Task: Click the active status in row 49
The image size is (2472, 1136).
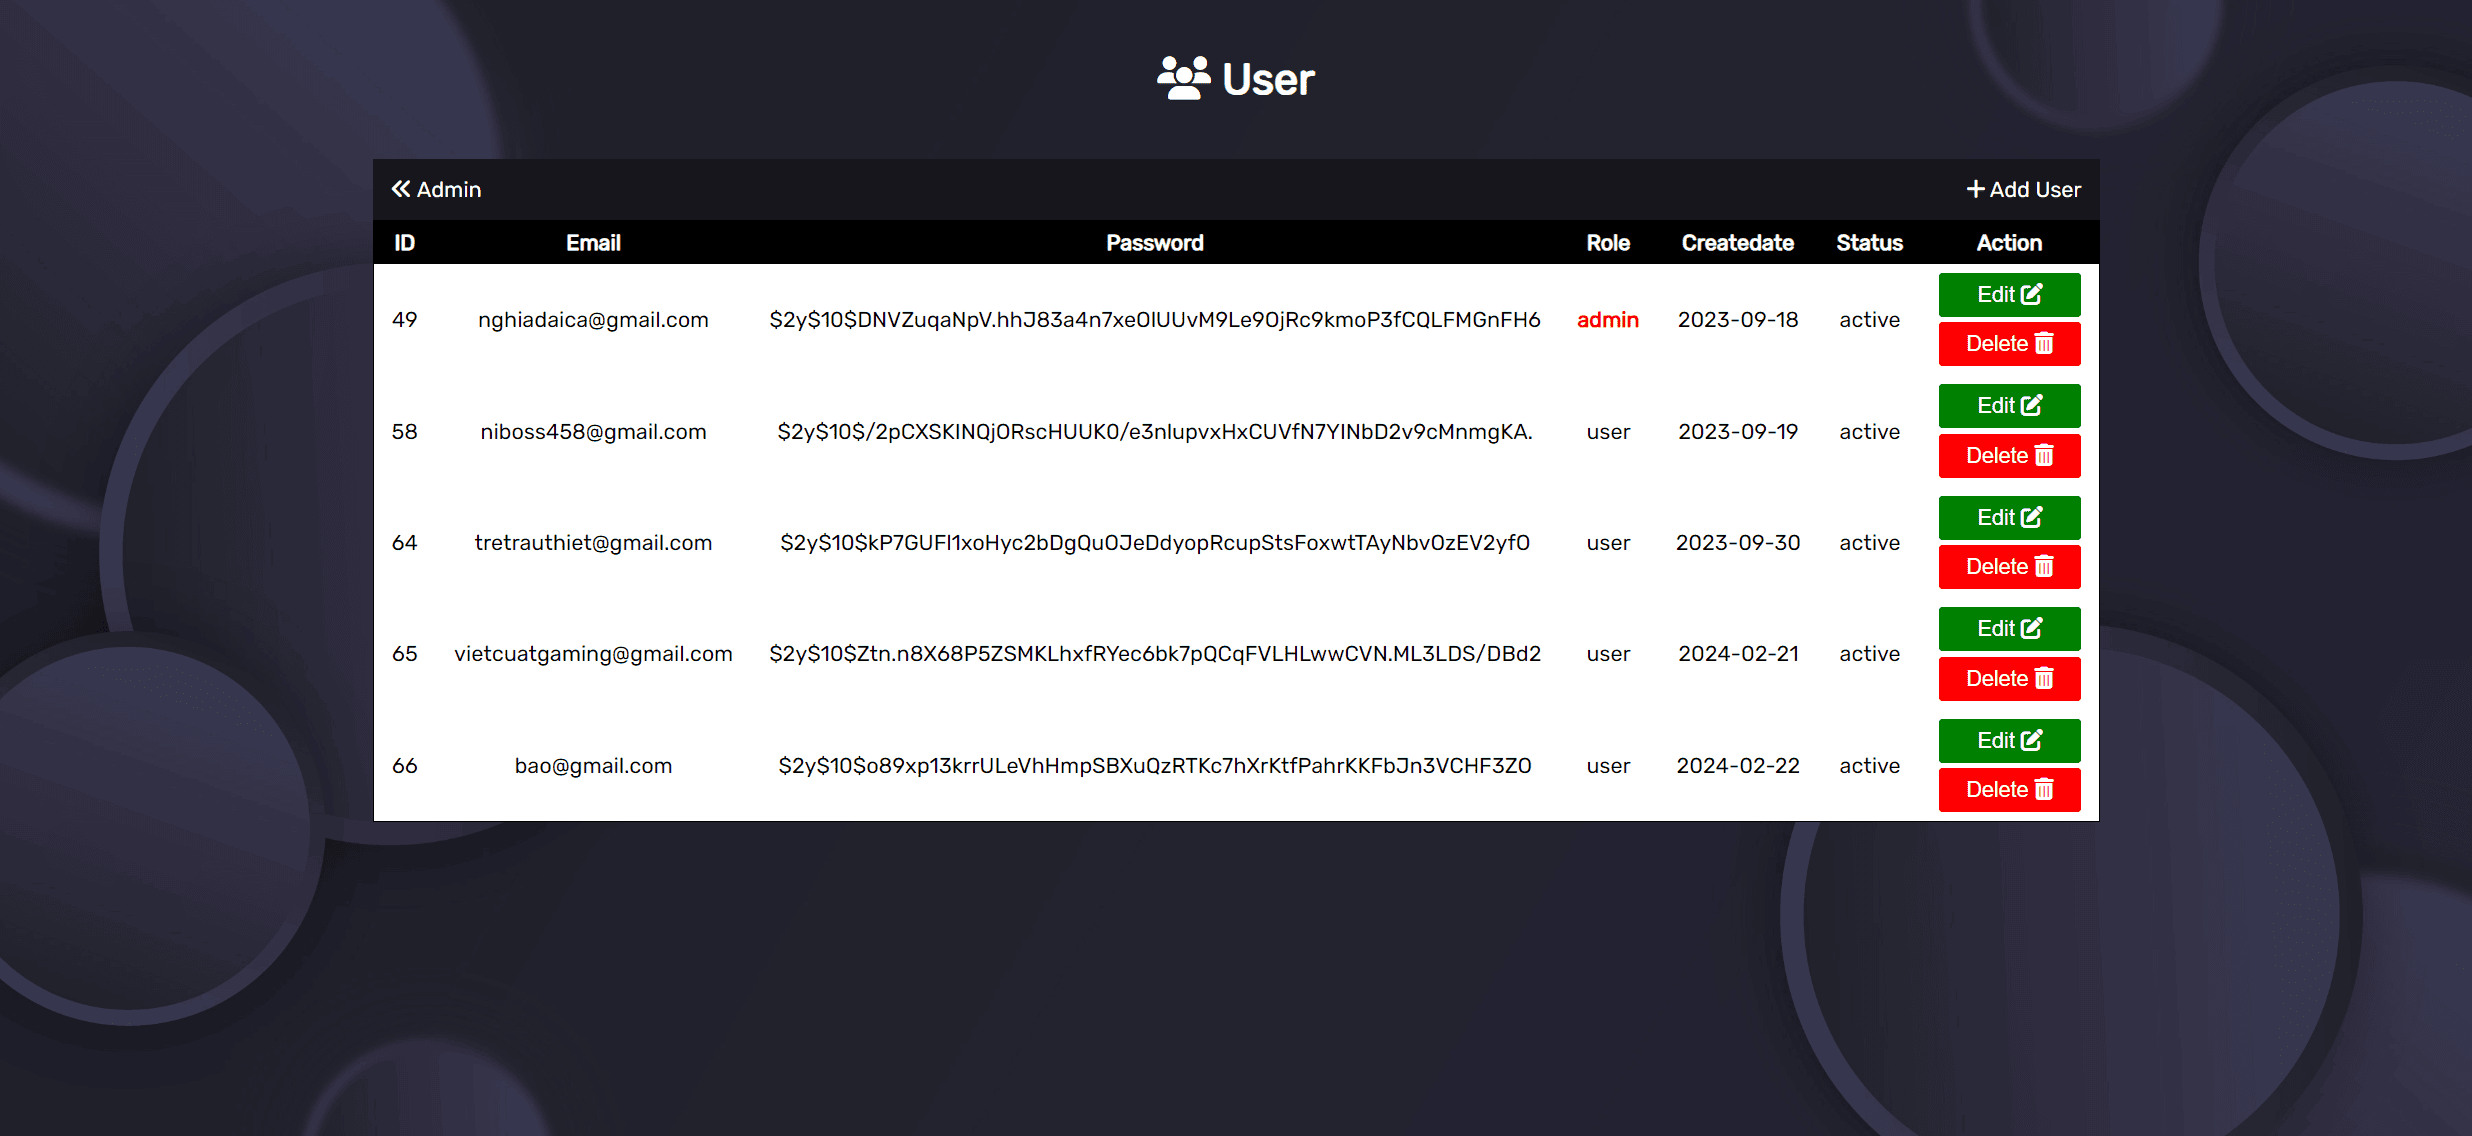Action: (x=1869, y=320)
